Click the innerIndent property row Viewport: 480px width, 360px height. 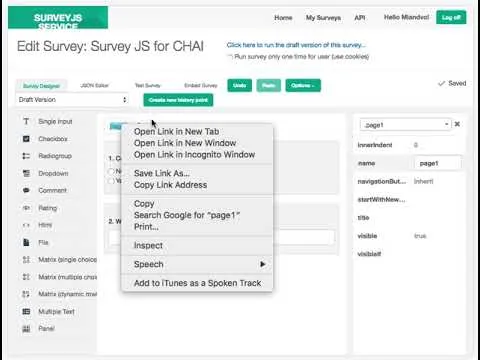410,145
